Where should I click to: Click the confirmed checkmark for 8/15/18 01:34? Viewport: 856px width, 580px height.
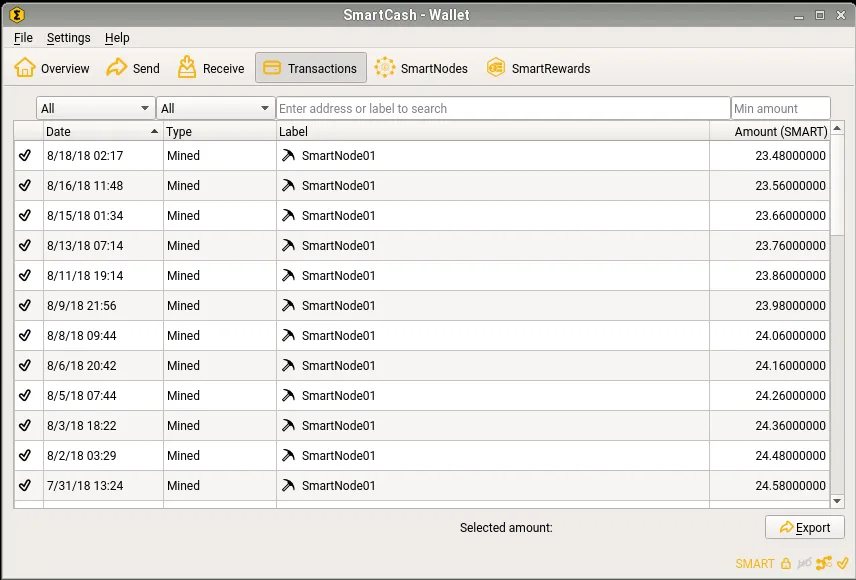click(25, 216)
